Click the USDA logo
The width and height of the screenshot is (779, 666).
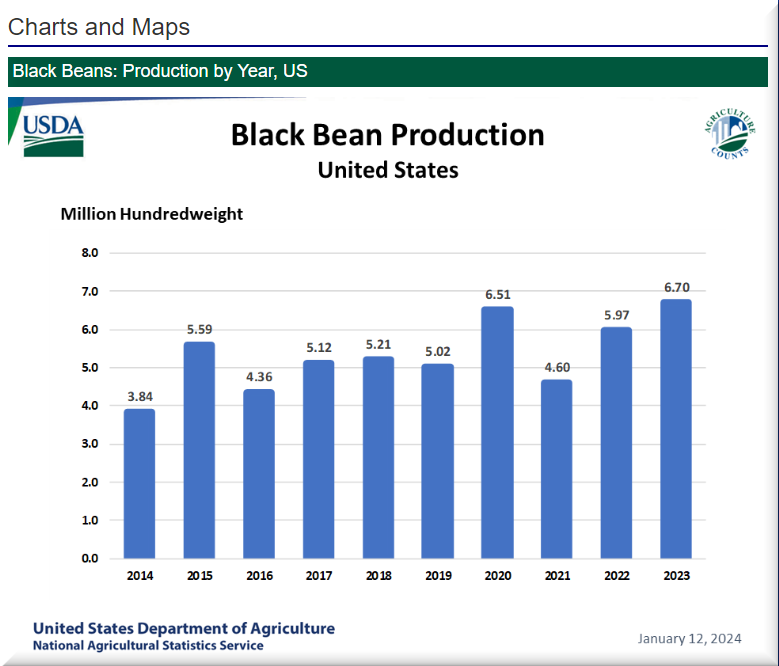(53, 135)
